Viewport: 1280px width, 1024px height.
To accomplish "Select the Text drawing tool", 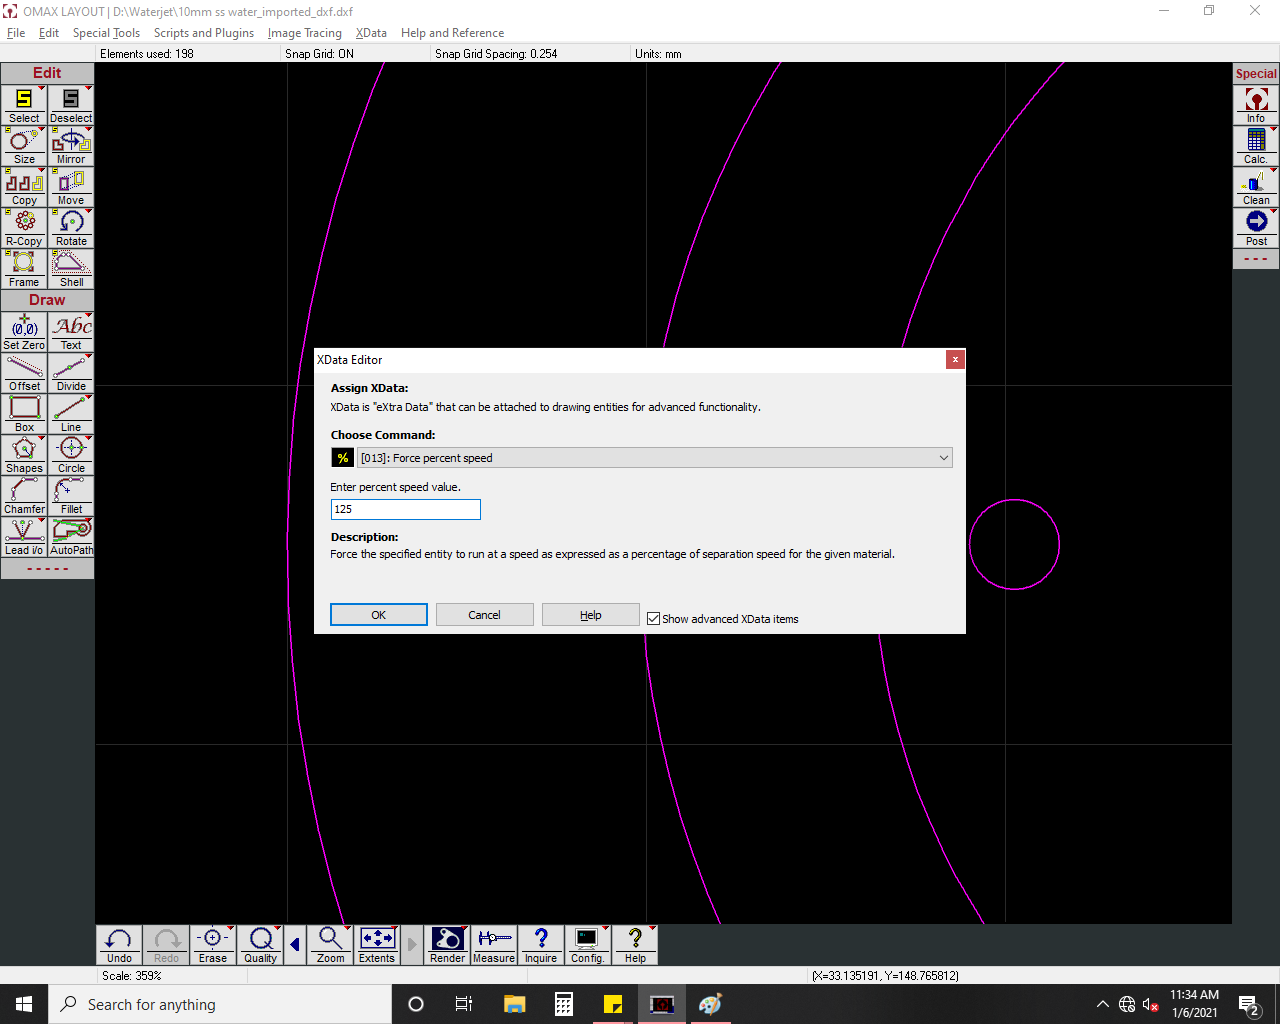I will pyautogui.click(x=71, y=332).
